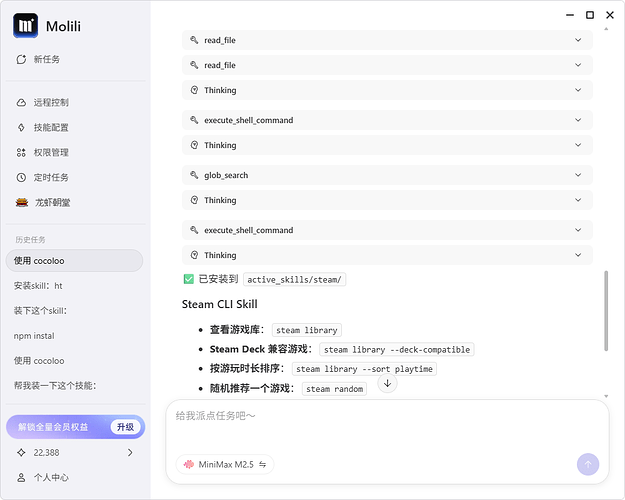
Task: Click the steam library --deck-compatible command
Action: tap(397, 350)
